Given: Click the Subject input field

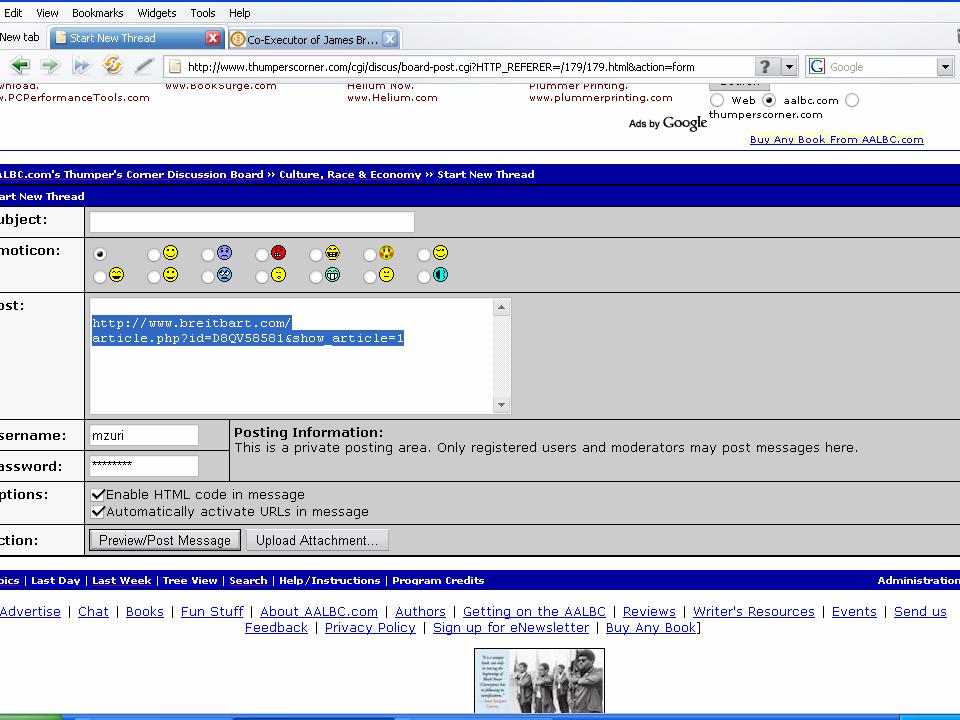Looking at the screenshot, I should [x=252, y=222].
